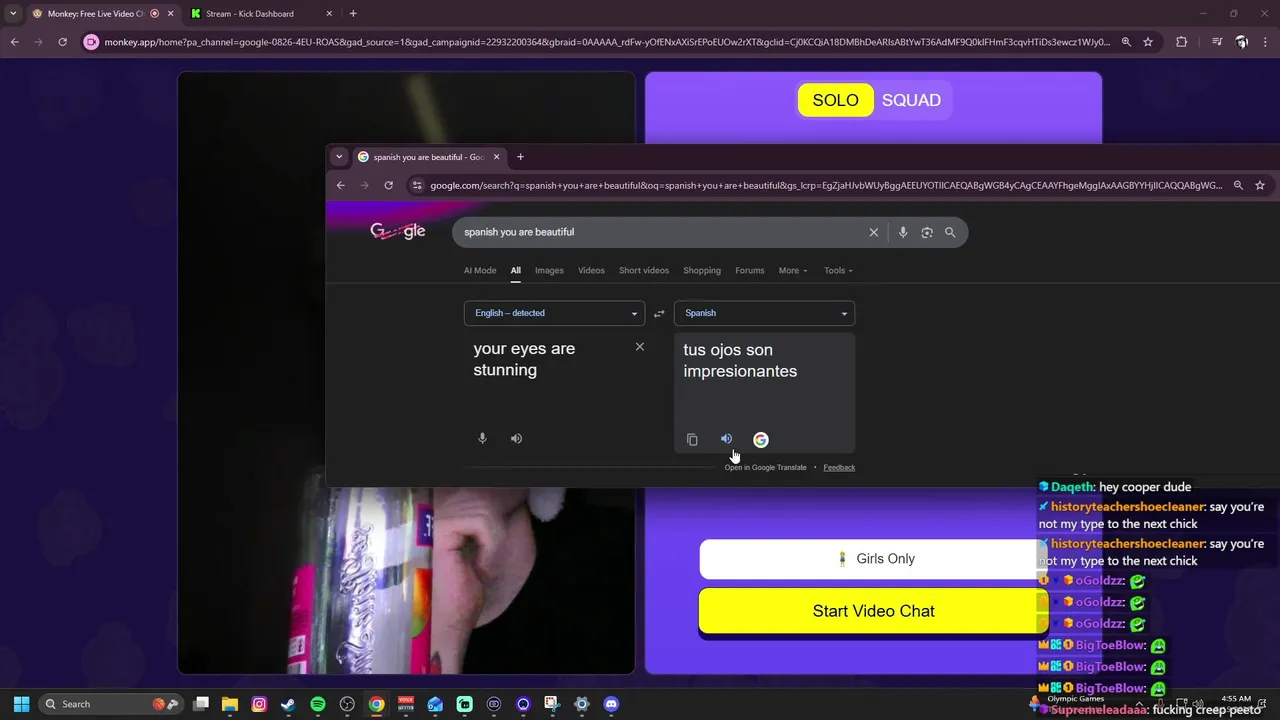Image resolution: width=1280 pixels, height=720 pixels.
Task: Open zoom control in Google window address bar
Action: pos(1238,185)
